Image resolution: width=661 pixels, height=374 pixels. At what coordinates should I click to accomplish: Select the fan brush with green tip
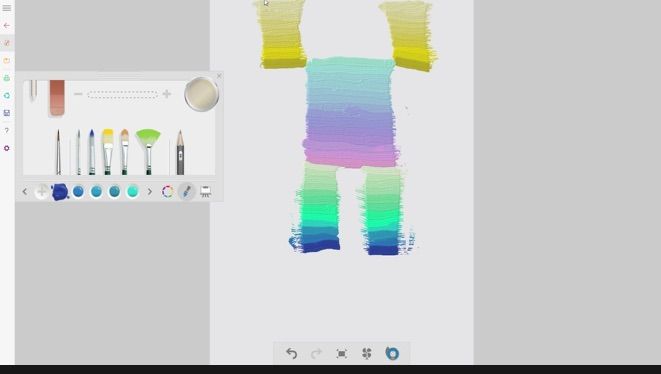tap(148, 151)
